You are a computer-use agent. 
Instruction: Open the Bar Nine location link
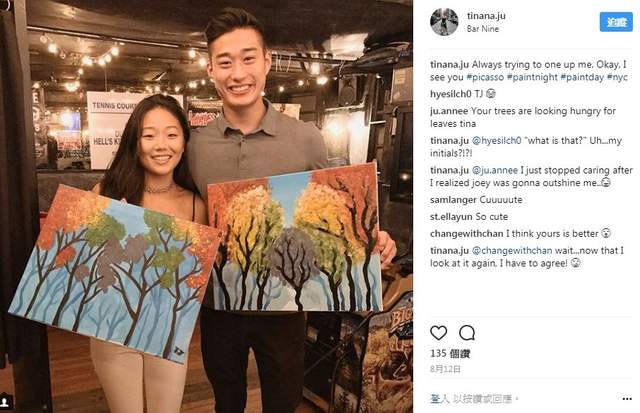point(483,29)
